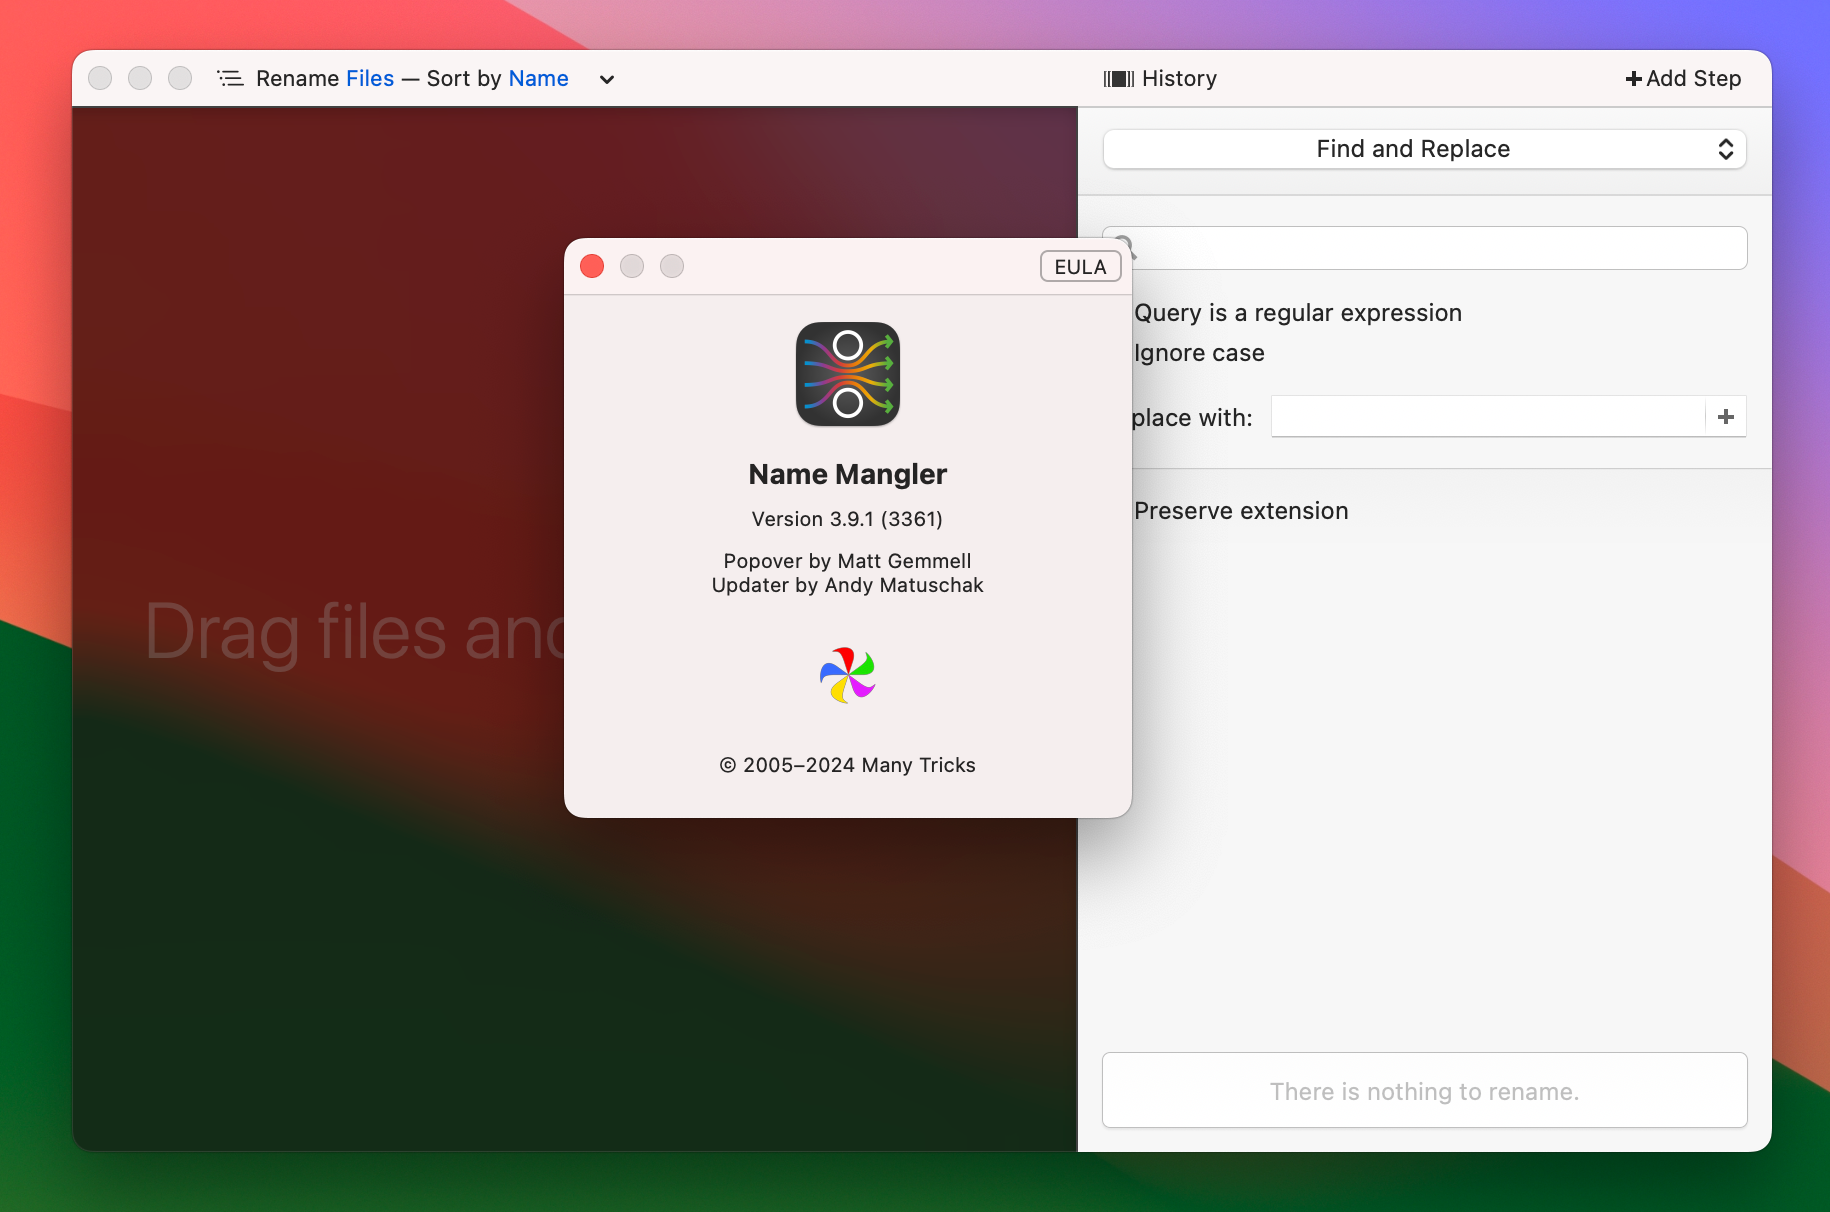Click 'Updater by Andy Matuschak' credit

[x=847, y=585]
